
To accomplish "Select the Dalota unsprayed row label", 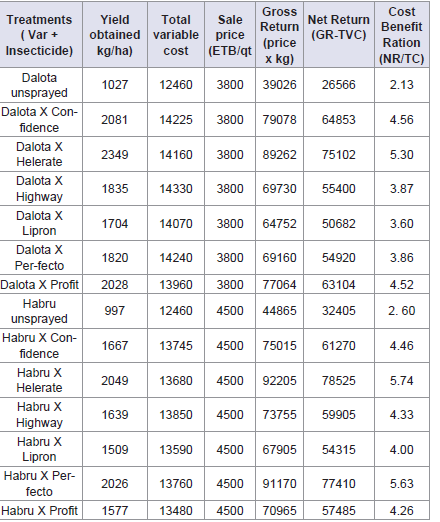I will pyautogui.click(x=39, y=85).
